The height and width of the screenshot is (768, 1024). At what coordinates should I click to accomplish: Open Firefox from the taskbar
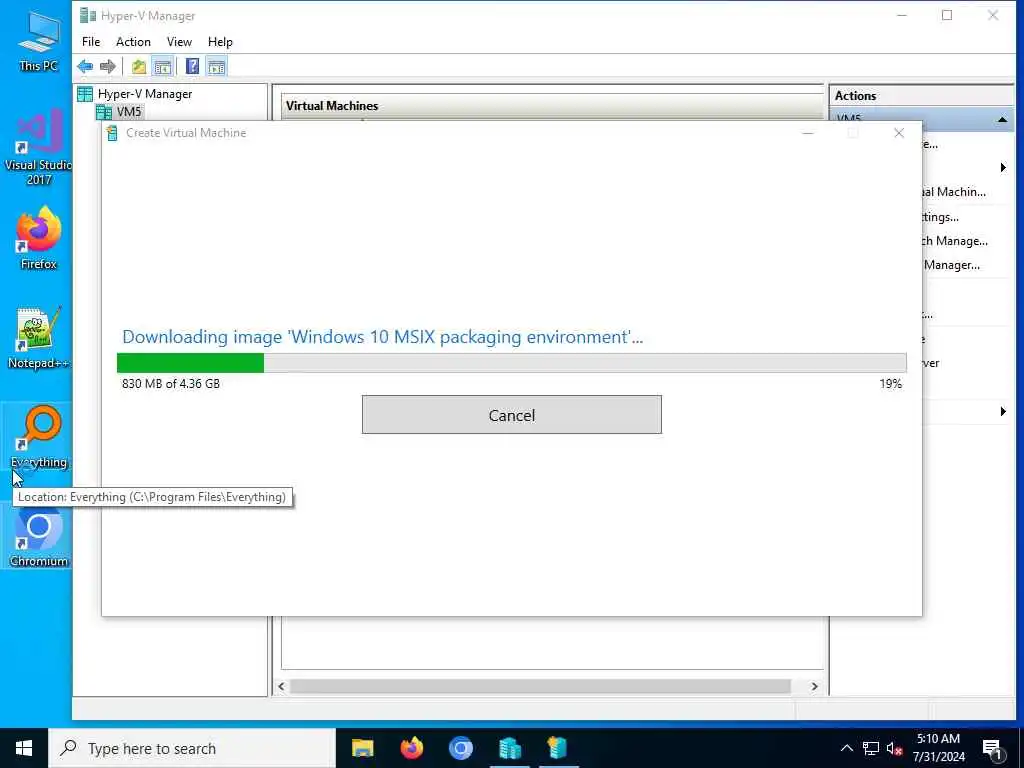(x=411, y=748)
